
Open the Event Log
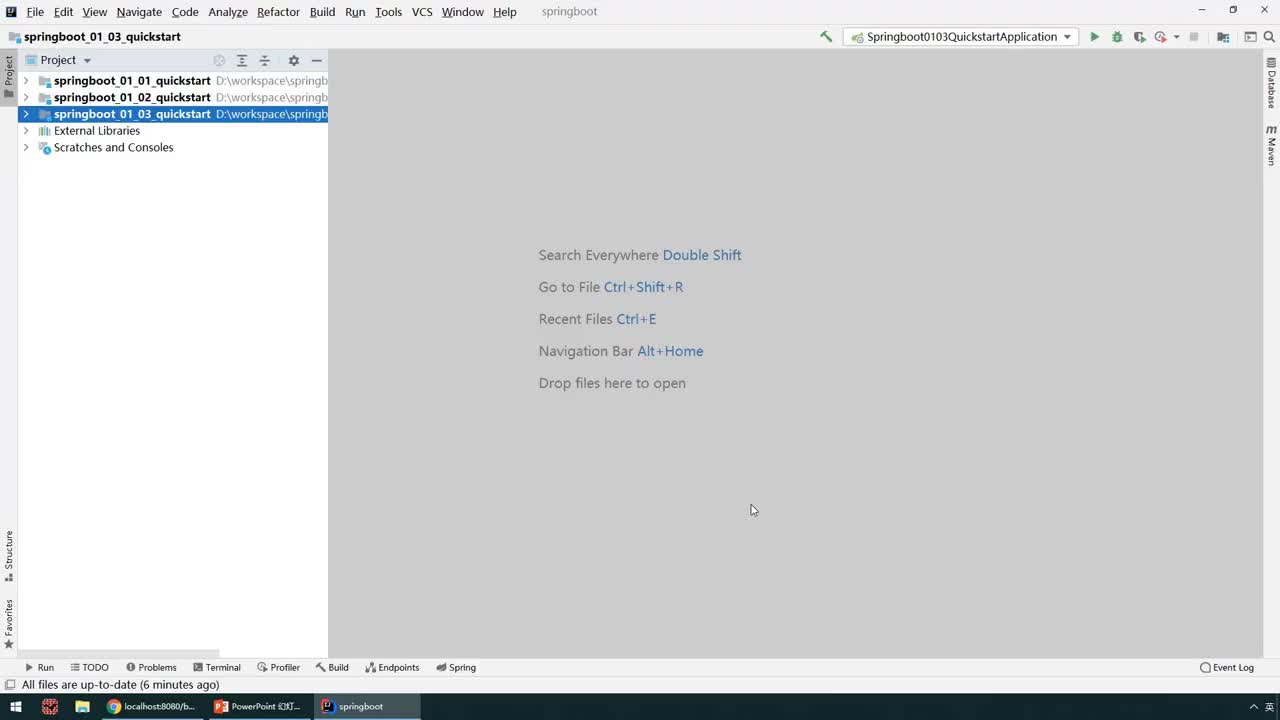pyautogui.click(x=1227, y=668)
